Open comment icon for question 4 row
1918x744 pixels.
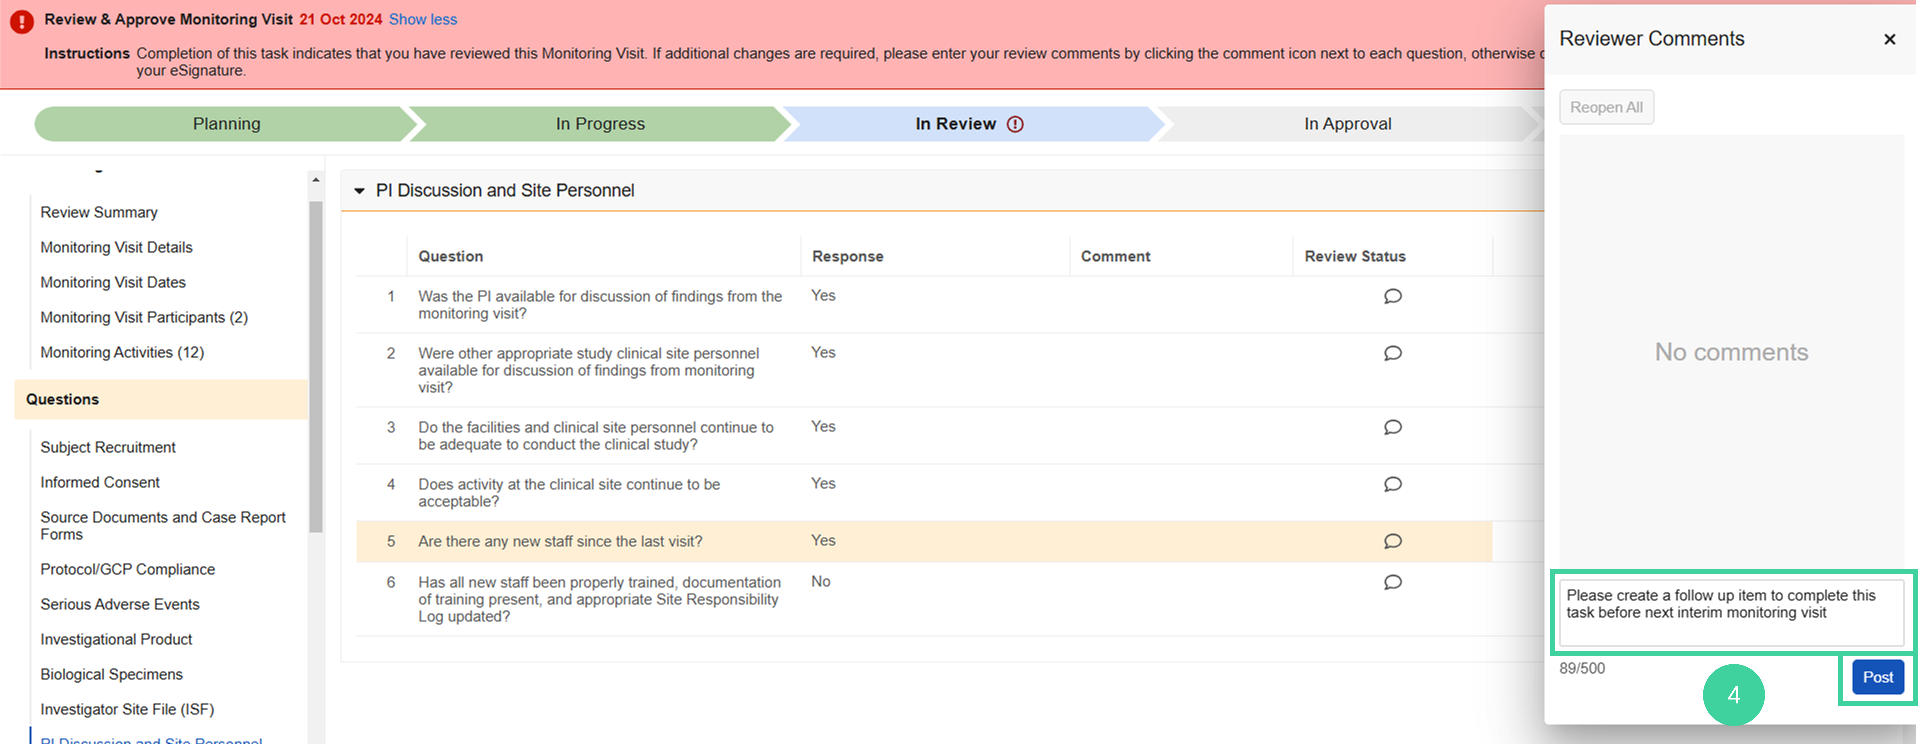1392,484
